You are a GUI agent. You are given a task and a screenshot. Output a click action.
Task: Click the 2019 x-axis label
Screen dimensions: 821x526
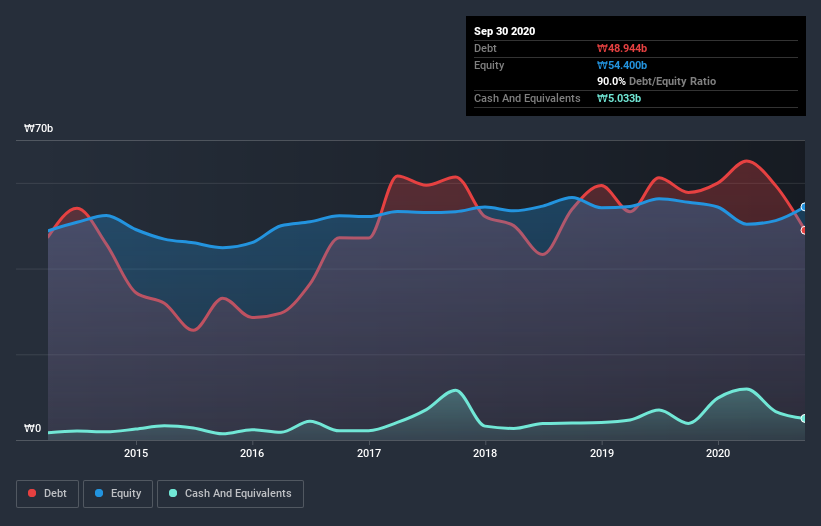coord(602,453)
